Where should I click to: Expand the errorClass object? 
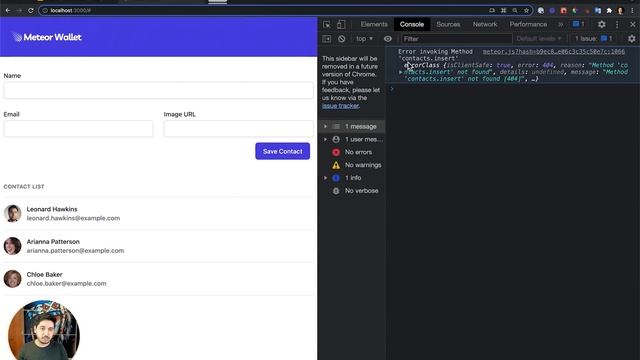(x=401, y=72)
